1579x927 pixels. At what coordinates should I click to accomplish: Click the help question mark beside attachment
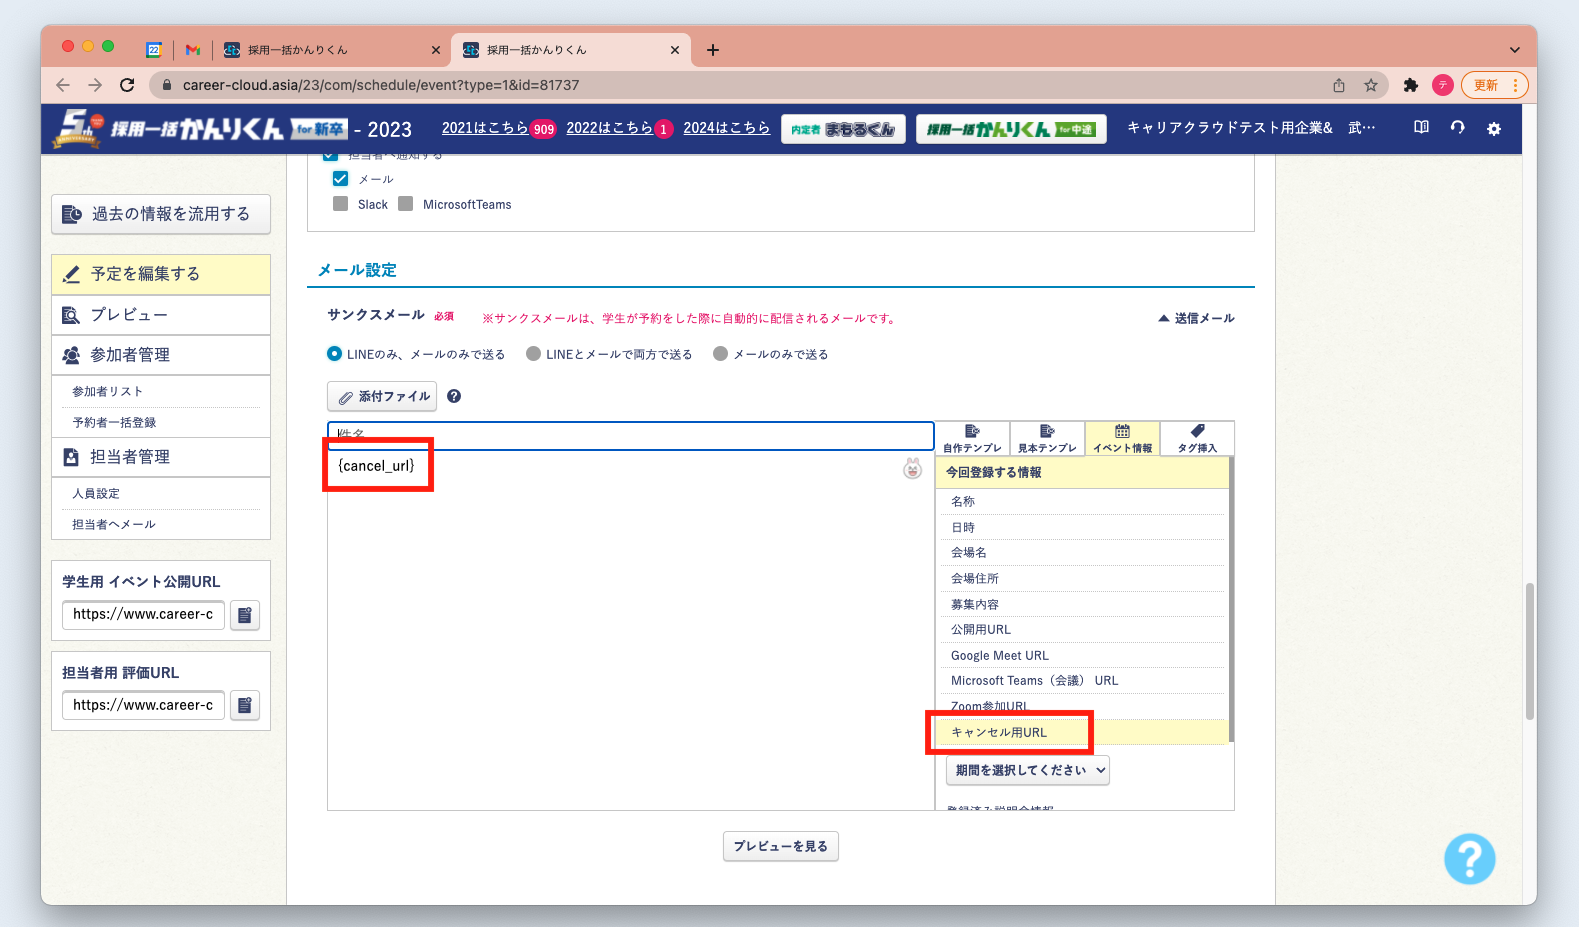coord(454,397)
